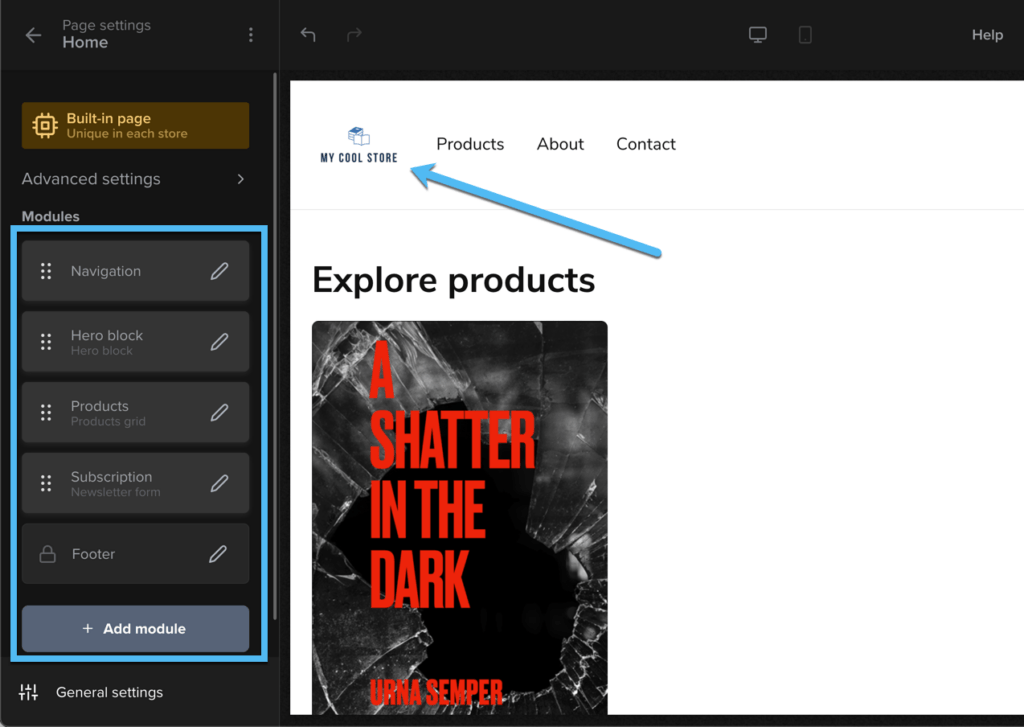Image resolution: width=1024 pixels, height=727 pixels.
Task: Undo the last change
Action: point(308,35)
